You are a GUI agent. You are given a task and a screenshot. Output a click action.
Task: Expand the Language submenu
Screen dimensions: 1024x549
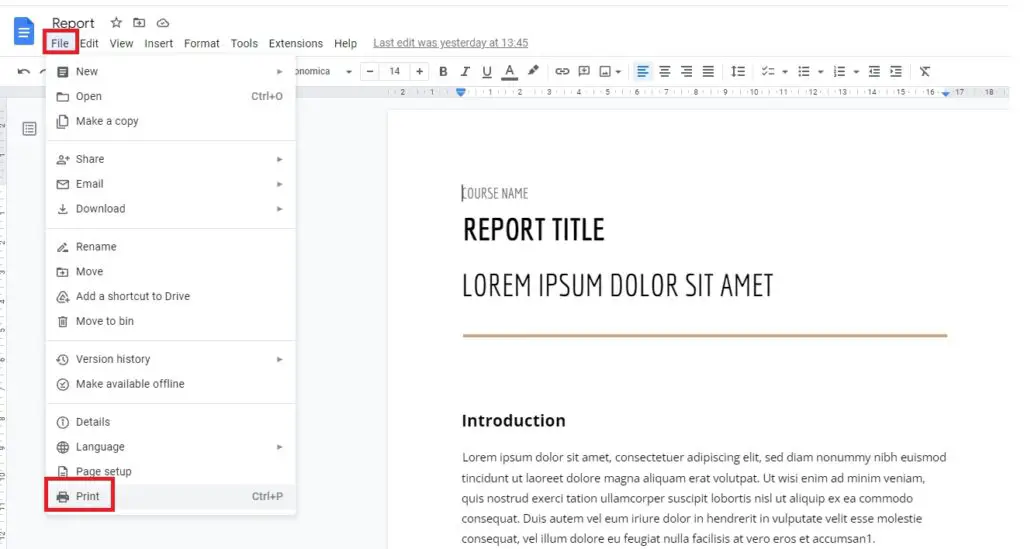pyautogui.click(x=170, y=447)
